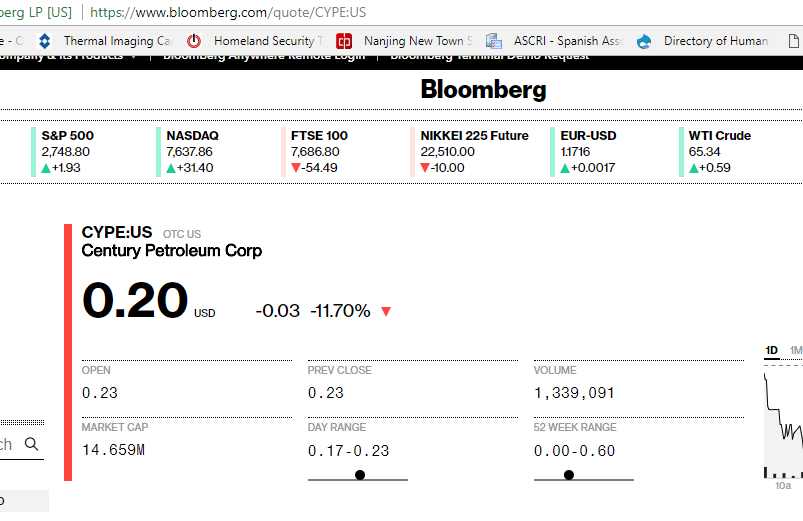The height and width of the screenshot is (521, 803).
Task: Click the 52 Week Range slider marker
Action: pyautogui.click(x=569, y=475)
